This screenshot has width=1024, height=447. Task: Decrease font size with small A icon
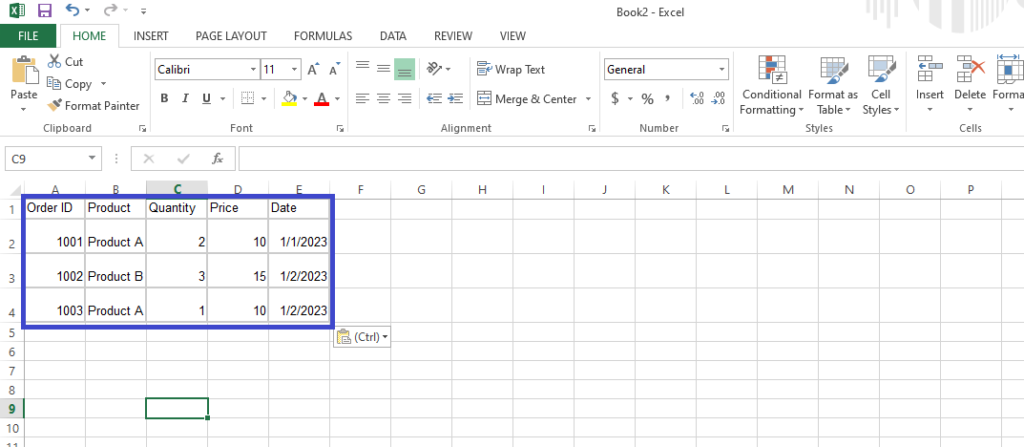click(x=334, y=69)
